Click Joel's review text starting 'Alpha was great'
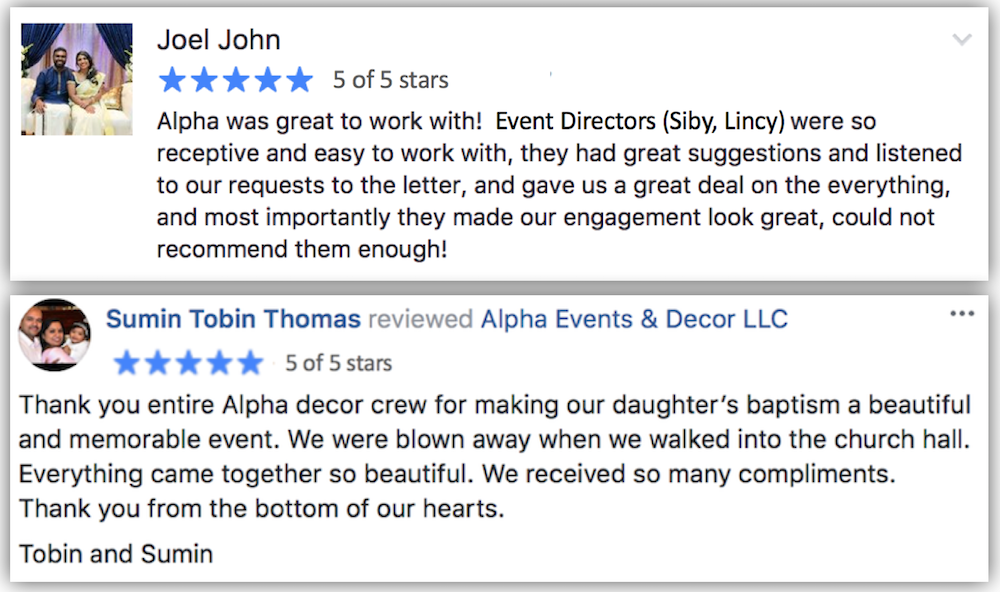Viewport: 1000px width, 592px height. point(559,185)
